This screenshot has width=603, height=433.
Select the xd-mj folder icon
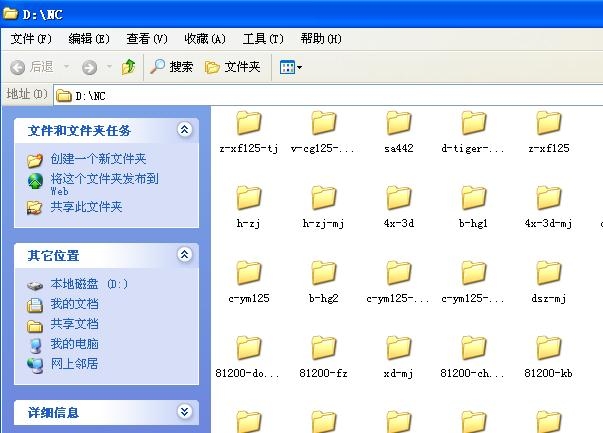pos(399,348)
